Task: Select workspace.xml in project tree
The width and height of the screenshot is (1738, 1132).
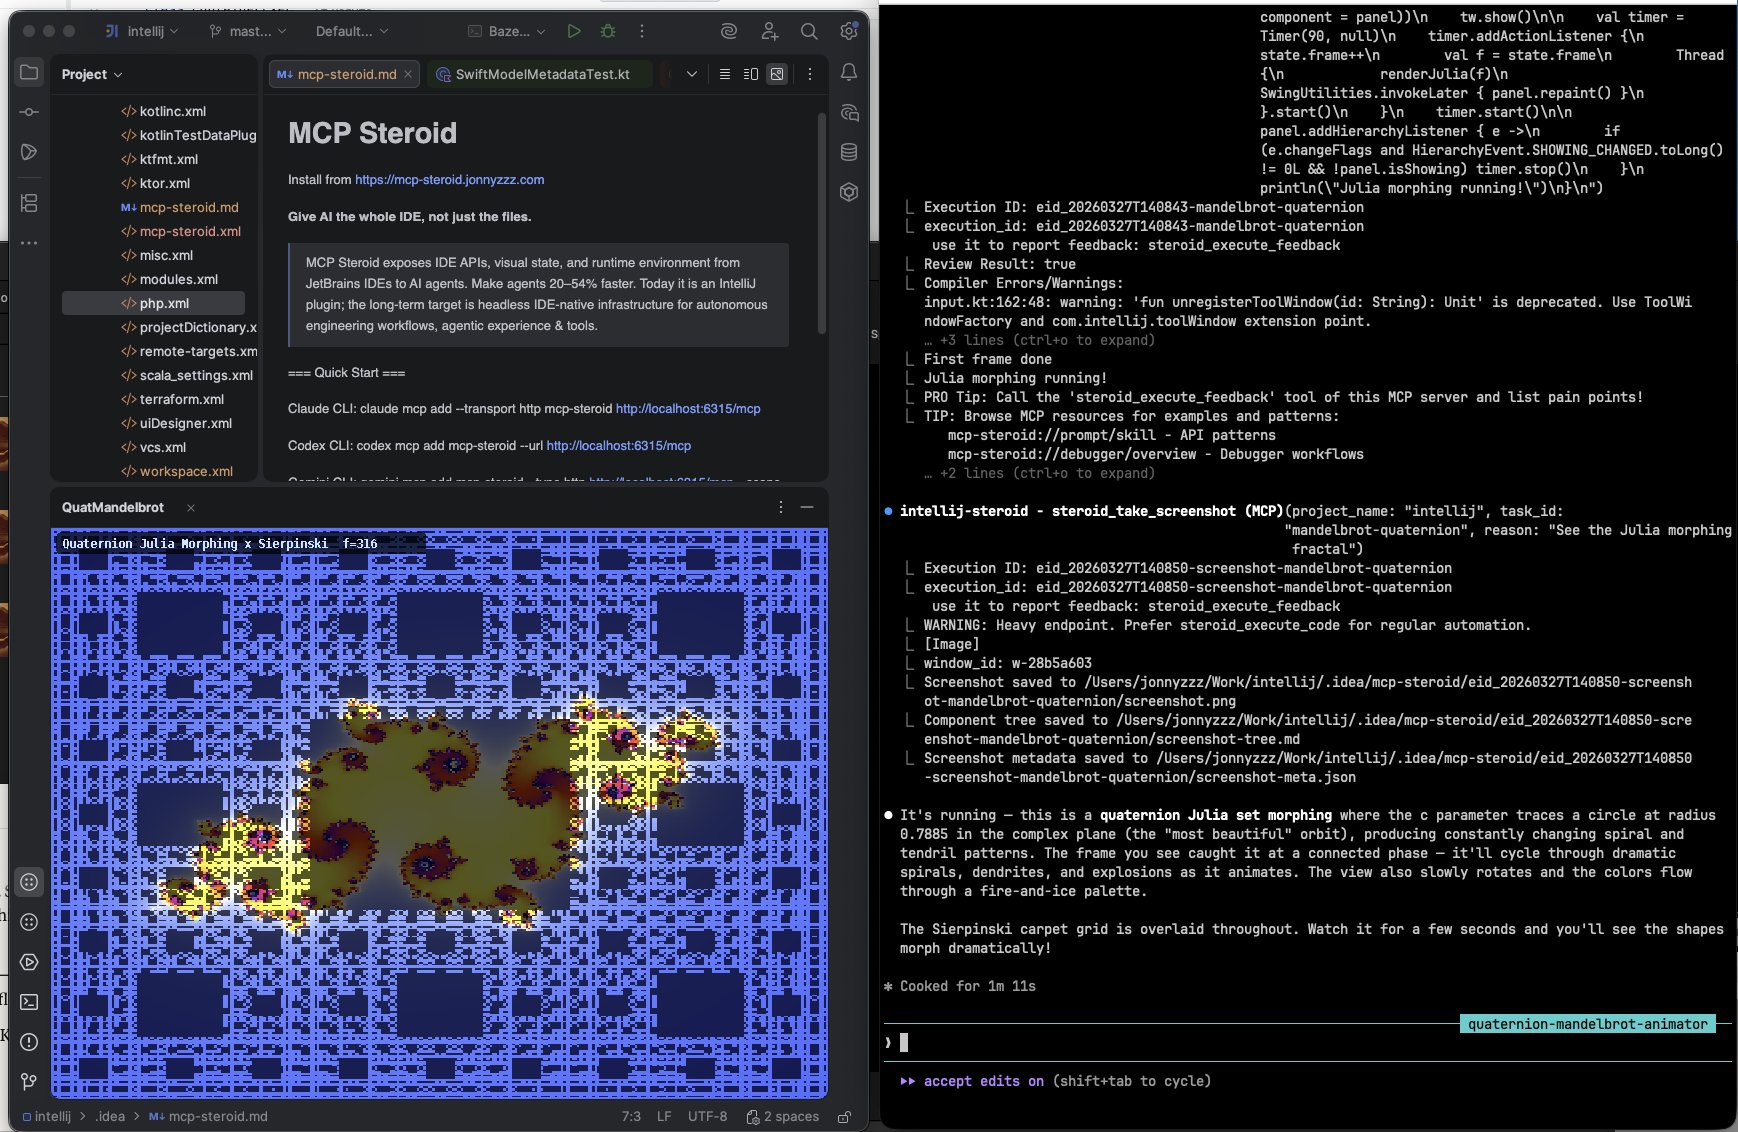Action: point(176,471)
